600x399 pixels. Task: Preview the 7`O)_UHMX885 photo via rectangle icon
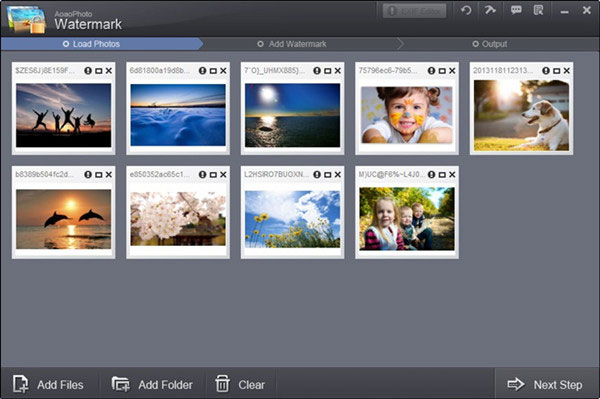pyautogui.click(x=328, y=71)
